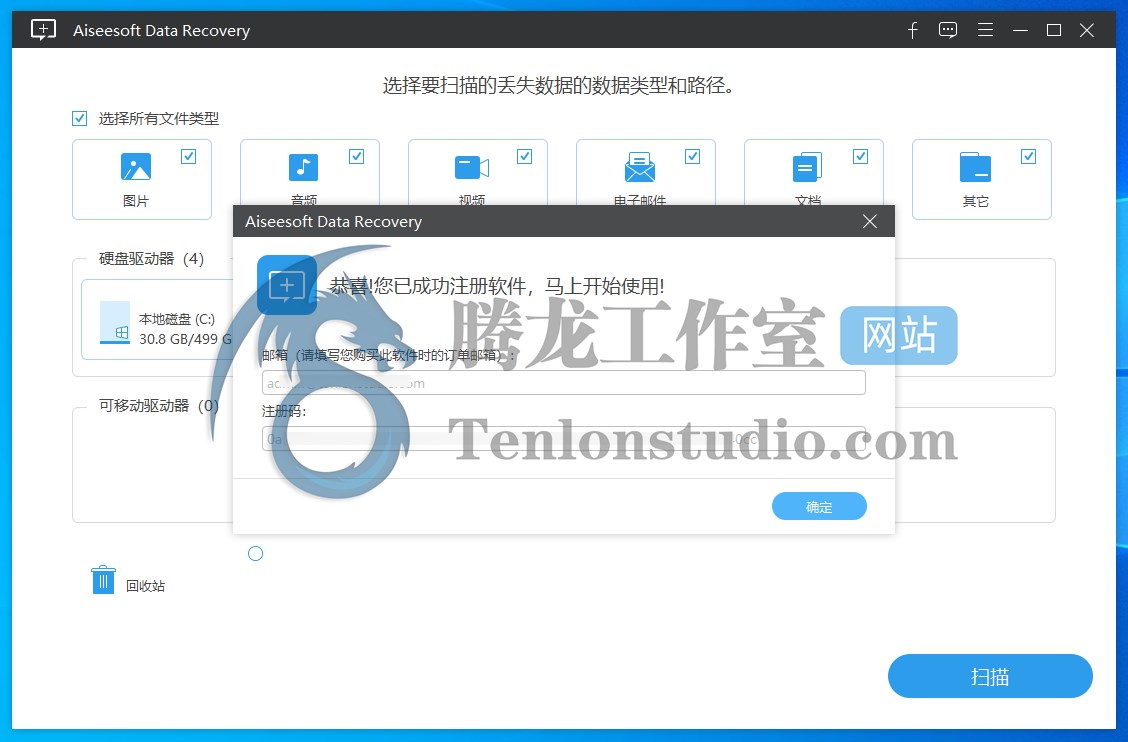The width and height of the screenshot is (1128, 742).
Task: Start the scan with 扫描 button
Action: coord(990,676)
